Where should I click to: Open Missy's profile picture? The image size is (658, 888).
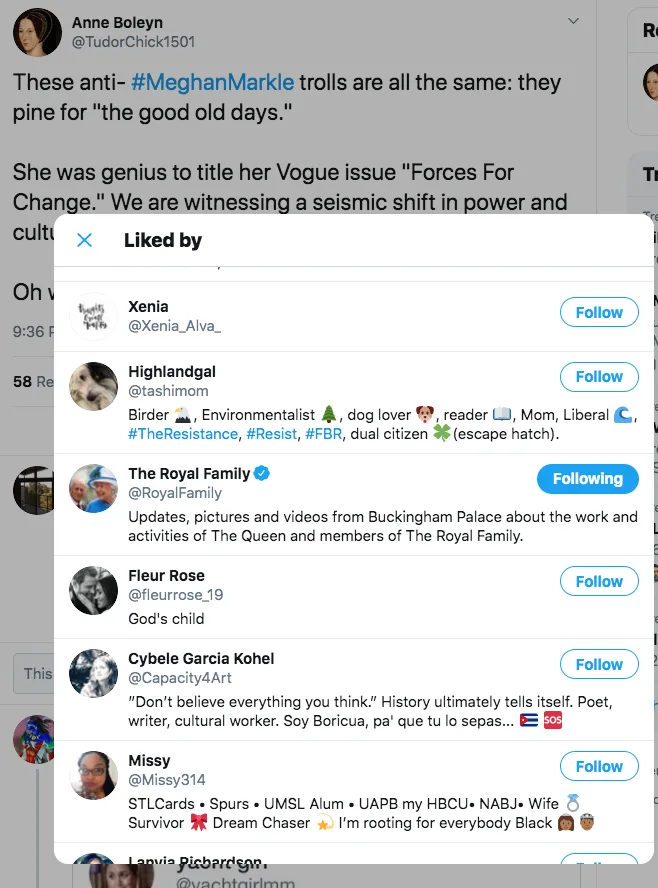point(93,775)
